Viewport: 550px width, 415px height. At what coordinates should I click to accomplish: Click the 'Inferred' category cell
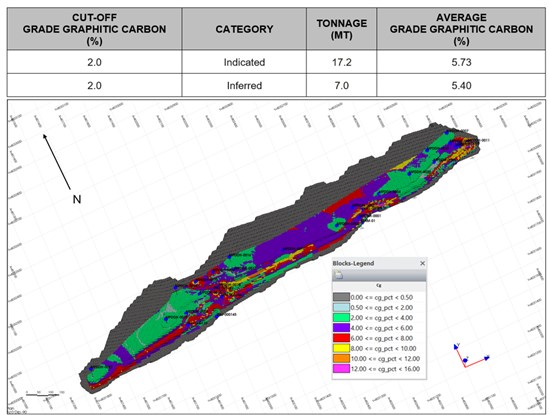[x=244, y=86]
